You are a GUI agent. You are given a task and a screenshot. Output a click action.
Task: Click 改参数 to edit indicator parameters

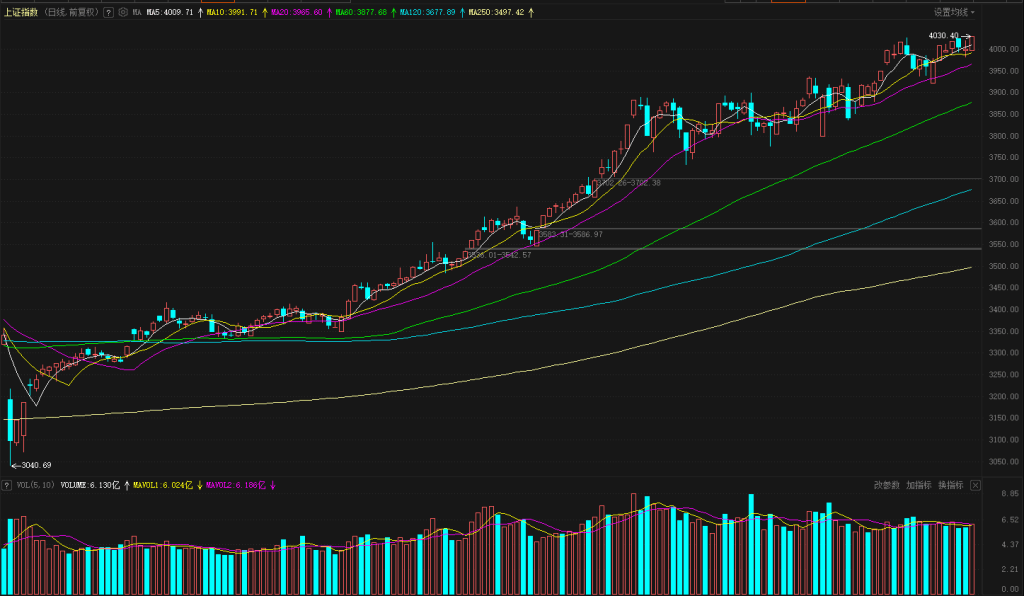886,485
